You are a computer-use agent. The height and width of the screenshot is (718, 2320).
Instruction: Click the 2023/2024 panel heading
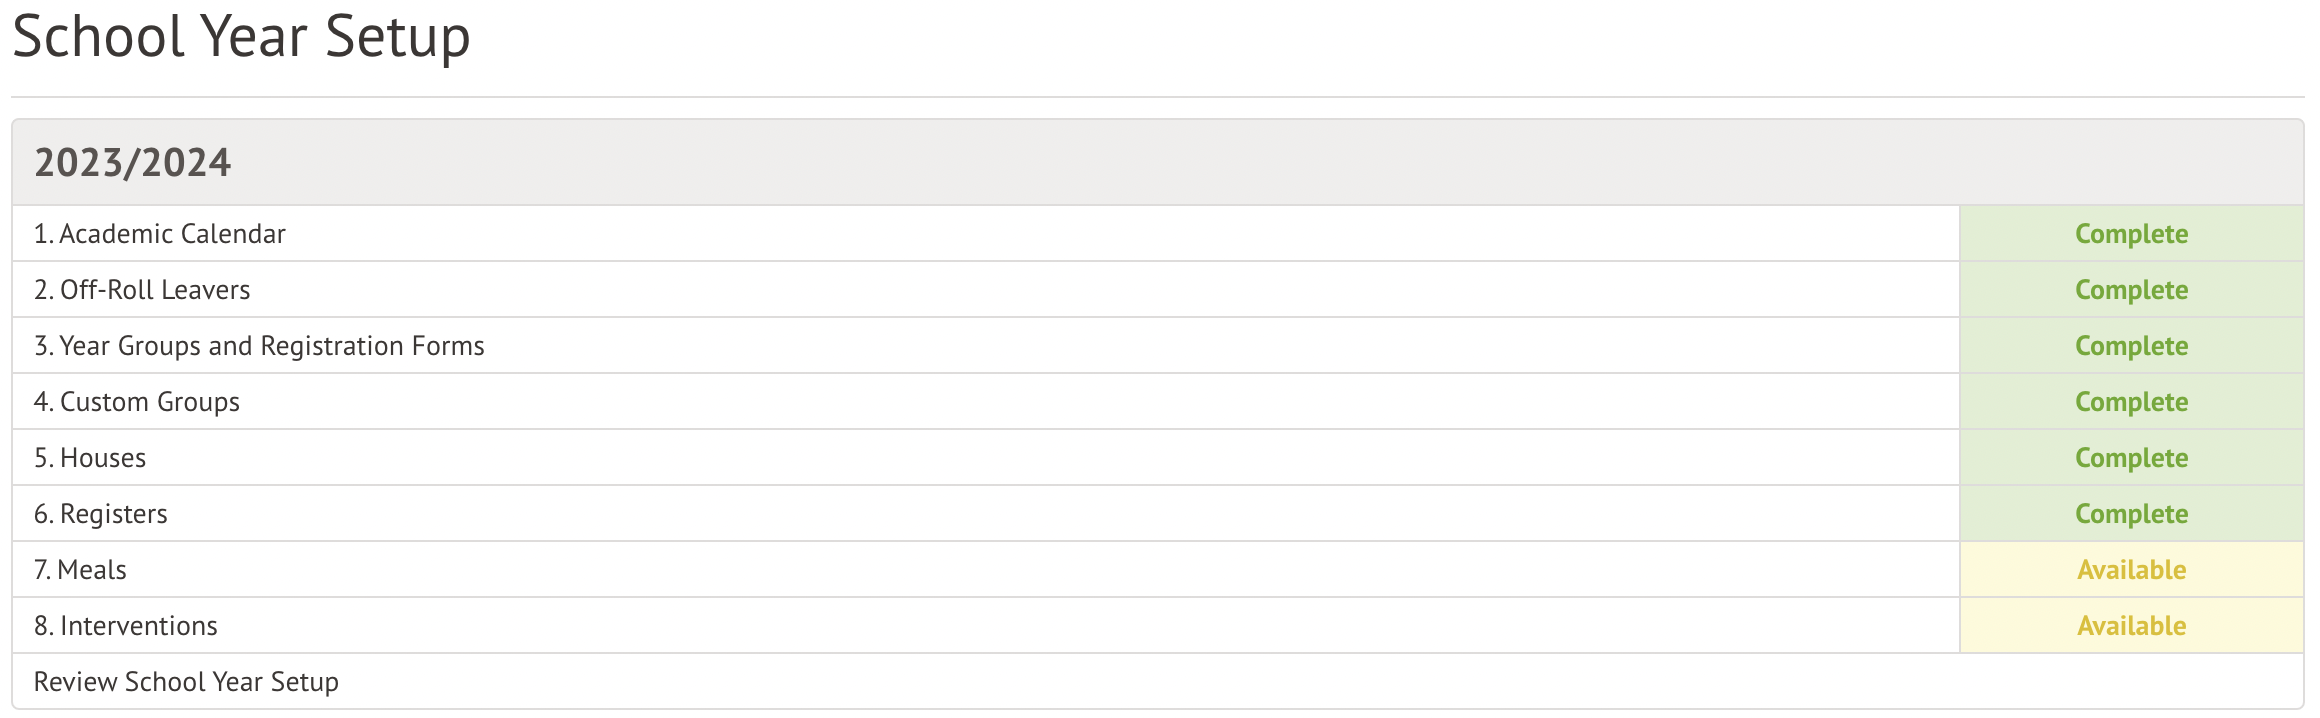click(133, 163)
